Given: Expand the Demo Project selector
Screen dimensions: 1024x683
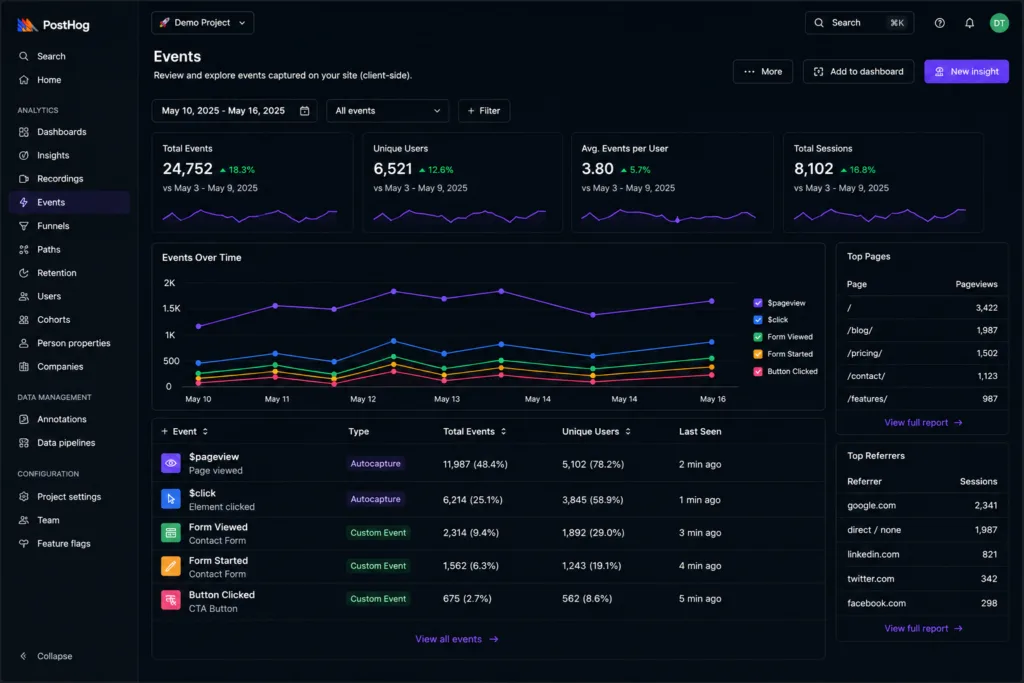Looking at the screenshot, I should (202, 23).
